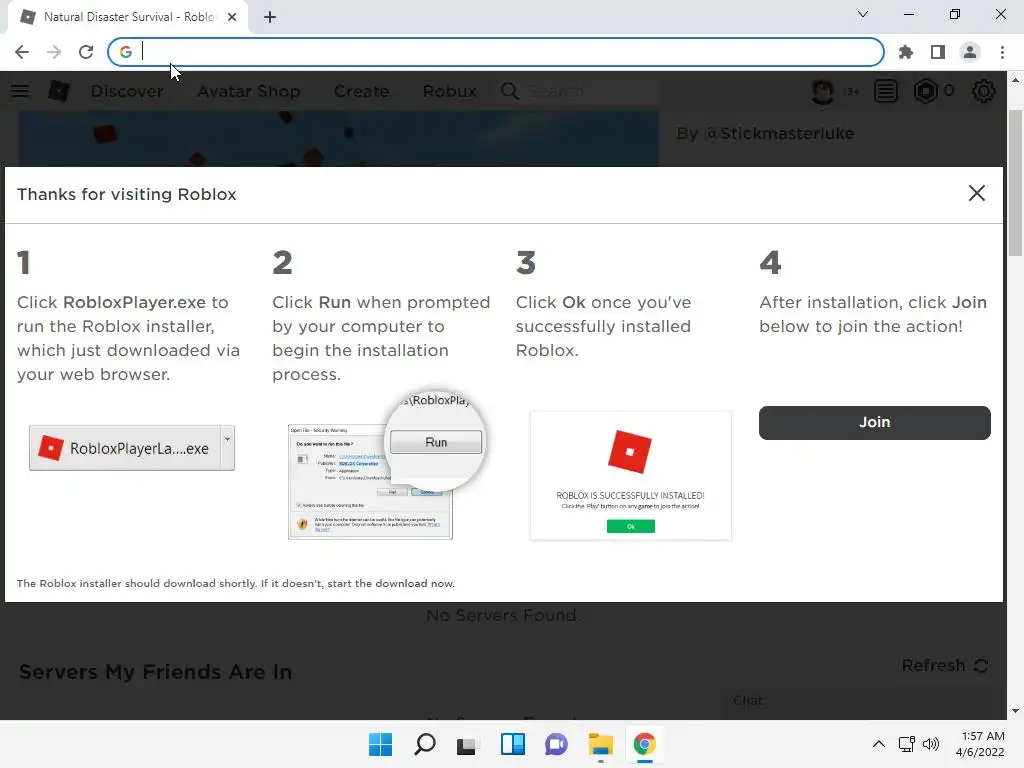Open the Robux balance icon
This screenshot has height=768, width=1024.
[x=925, y=91]
